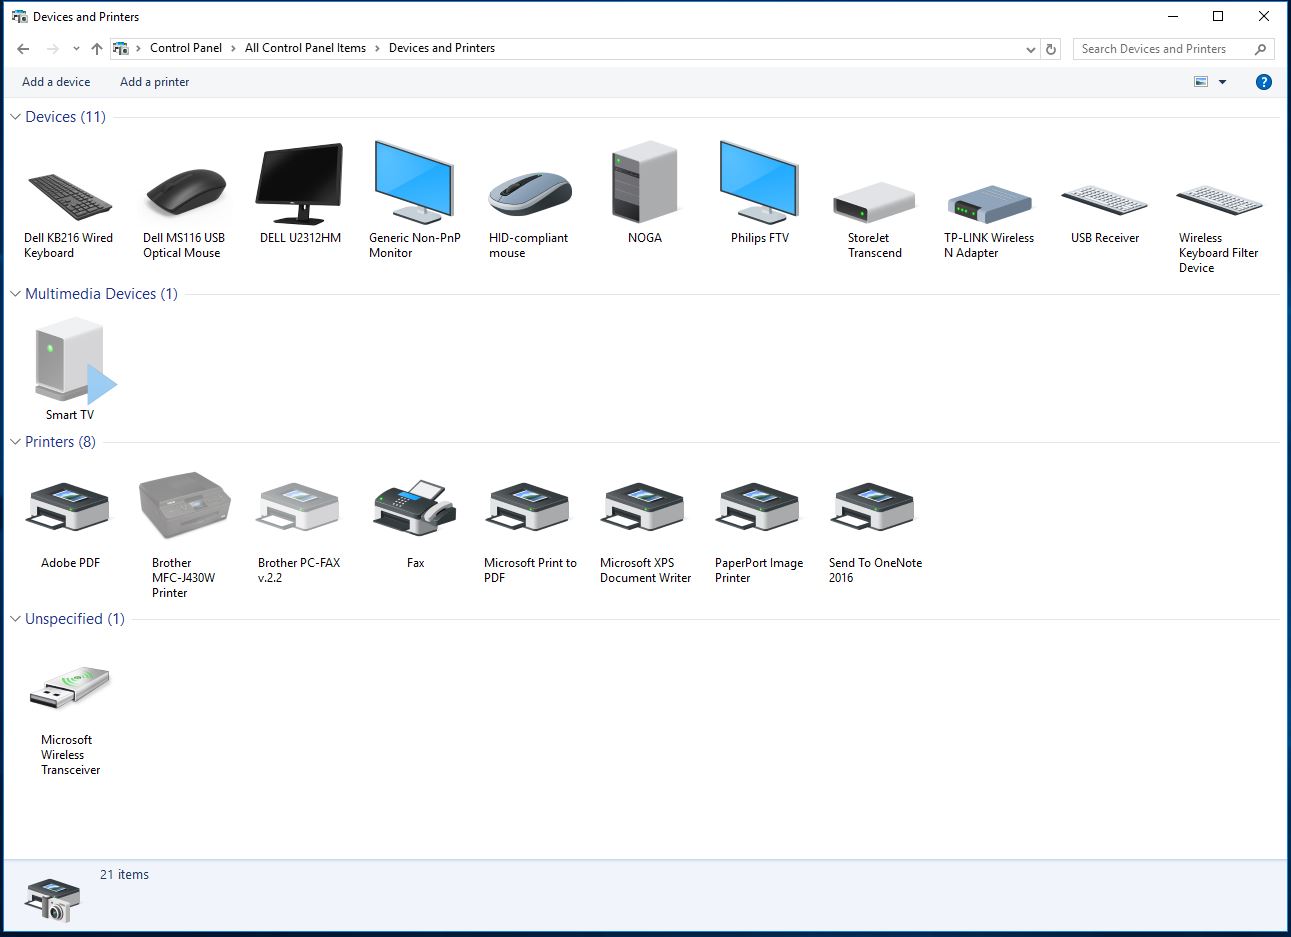
Task: Click the NOGA computer tower icon
Action: (x=645, y=181)
